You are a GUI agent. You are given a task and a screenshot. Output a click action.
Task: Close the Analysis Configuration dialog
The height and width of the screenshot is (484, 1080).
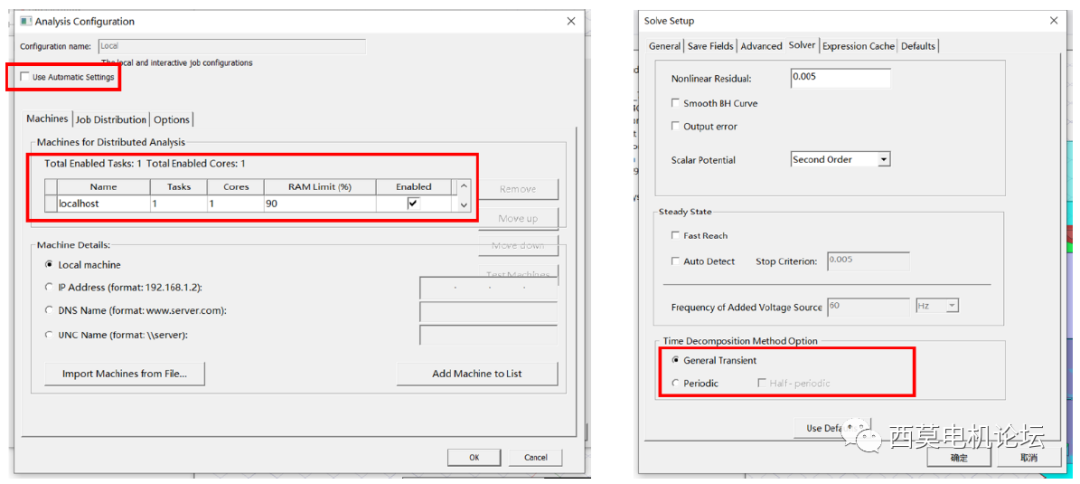click(571, 21)
